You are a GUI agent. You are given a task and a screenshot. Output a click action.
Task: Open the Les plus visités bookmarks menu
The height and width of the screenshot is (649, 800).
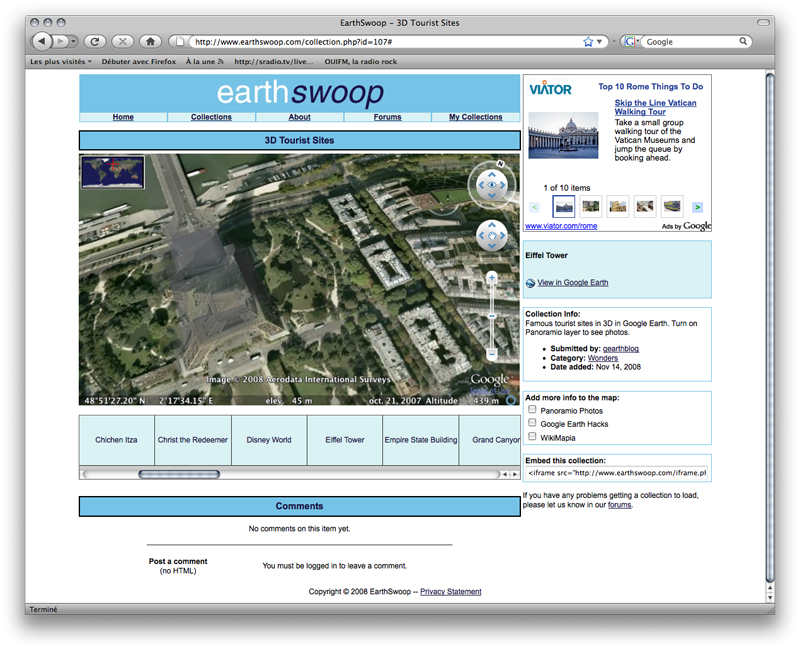(61, 62)
